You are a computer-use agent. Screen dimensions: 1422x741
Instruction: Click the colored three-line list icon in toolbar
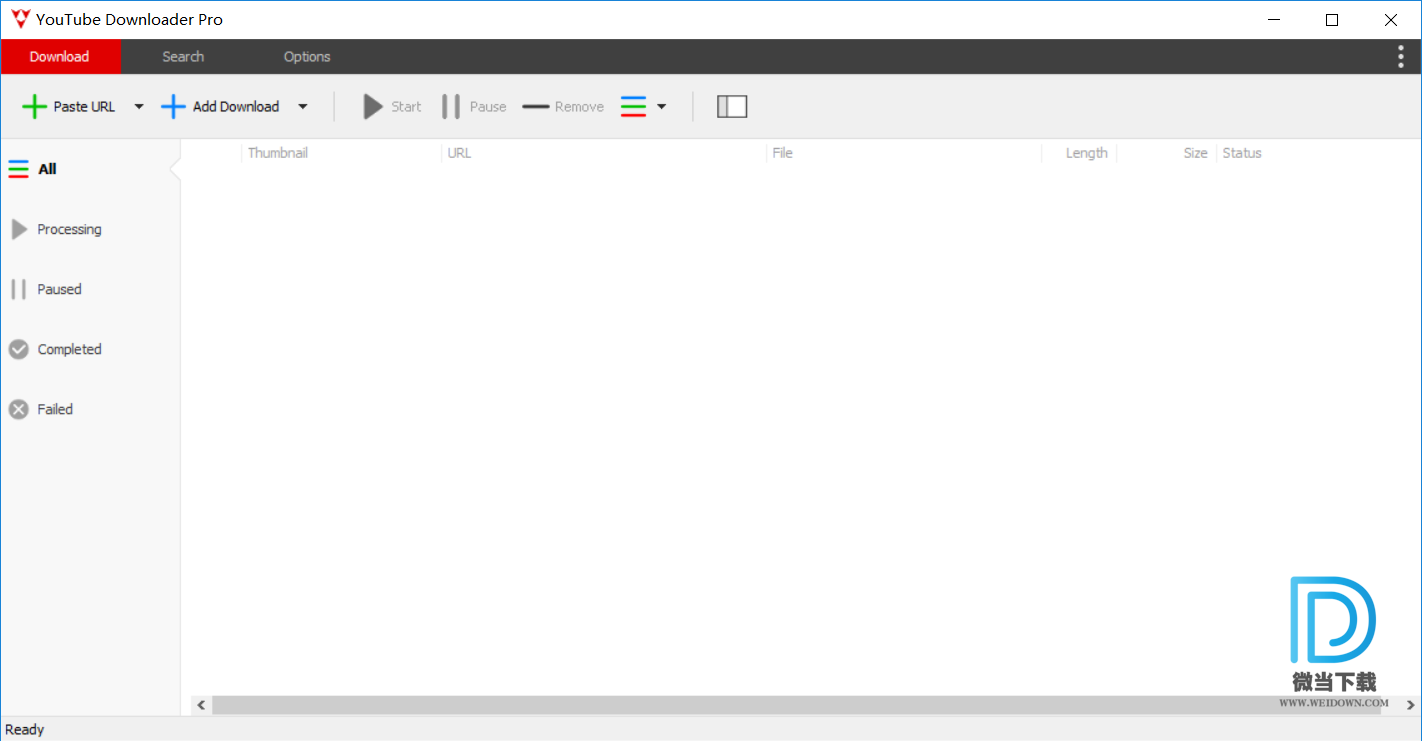[x=634, y=107]
